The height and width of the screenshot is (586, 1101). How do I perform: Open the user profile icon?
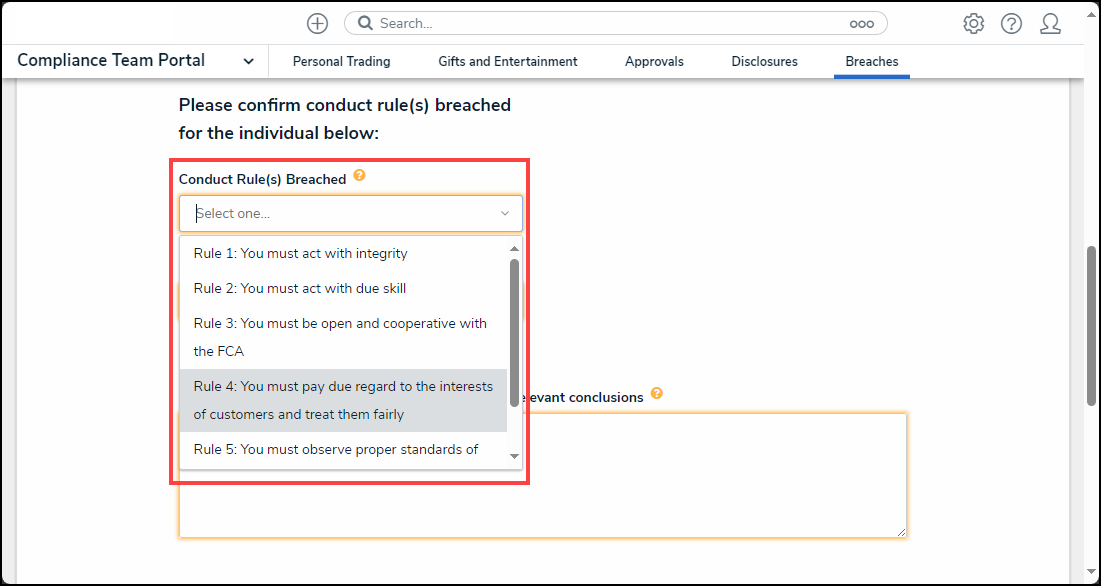tap(1050, 23)
